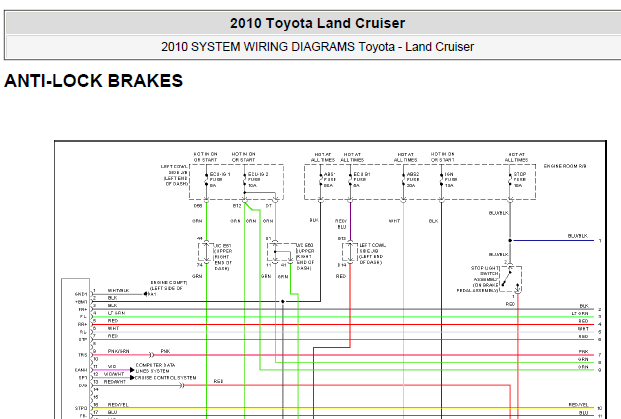The width and height of the screenshot is (621, 419).
Task: Click the 'BLU/BLK' label on the horizontal blue wire
Action: [578, 236]
